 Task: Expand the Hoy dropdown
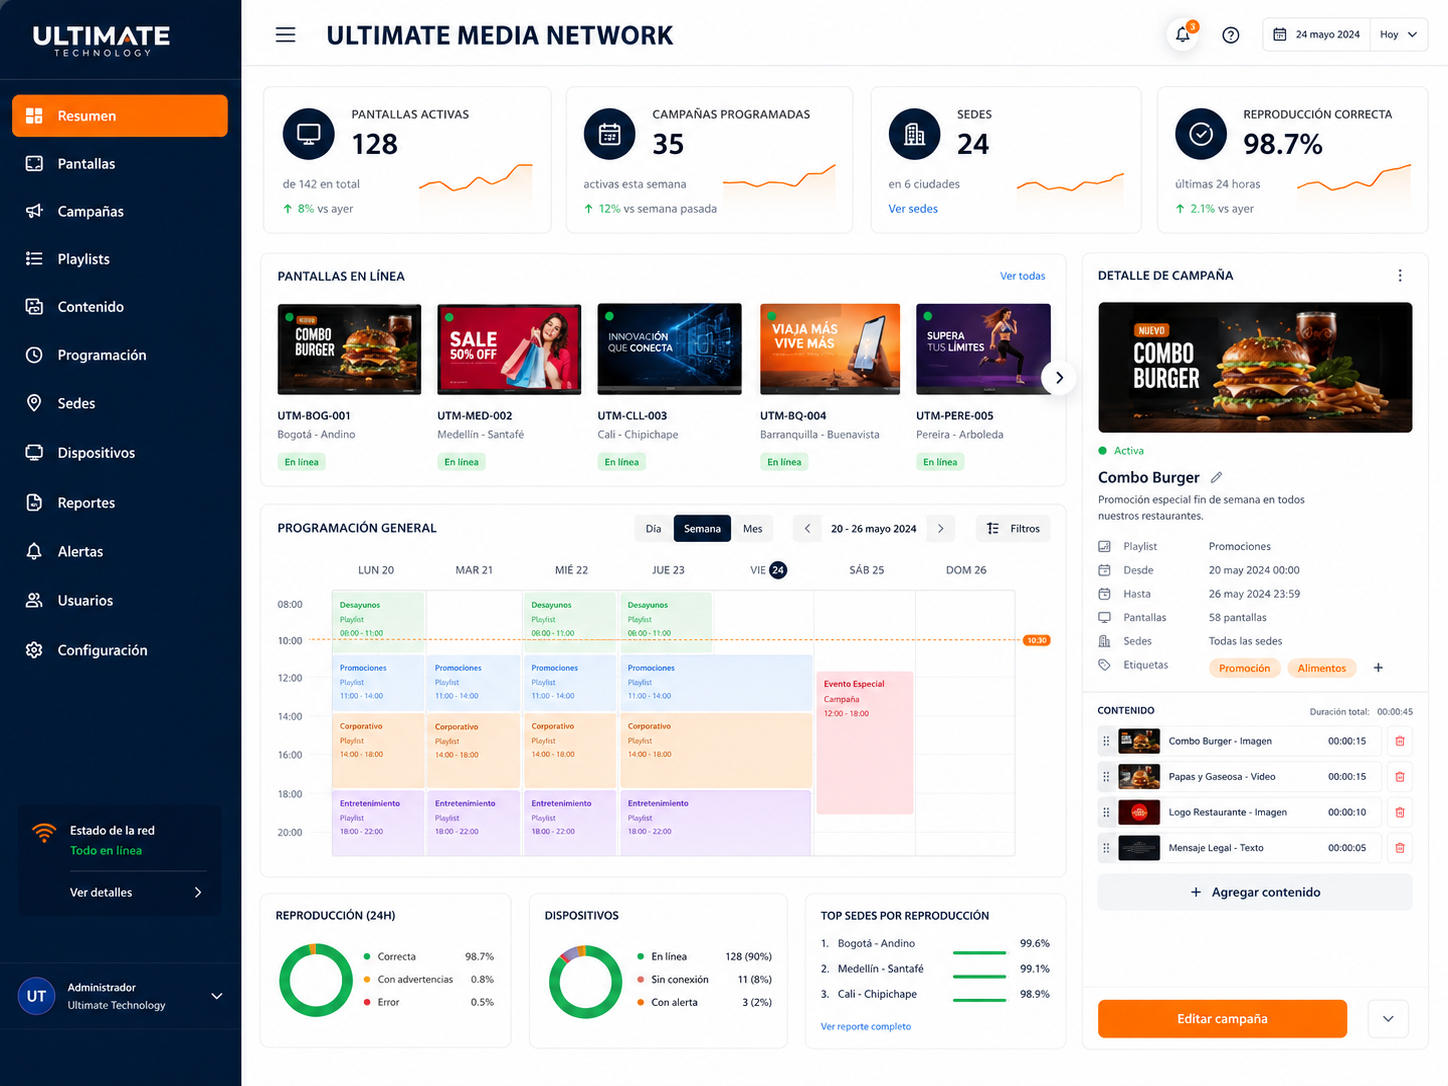click(1398, 35)
